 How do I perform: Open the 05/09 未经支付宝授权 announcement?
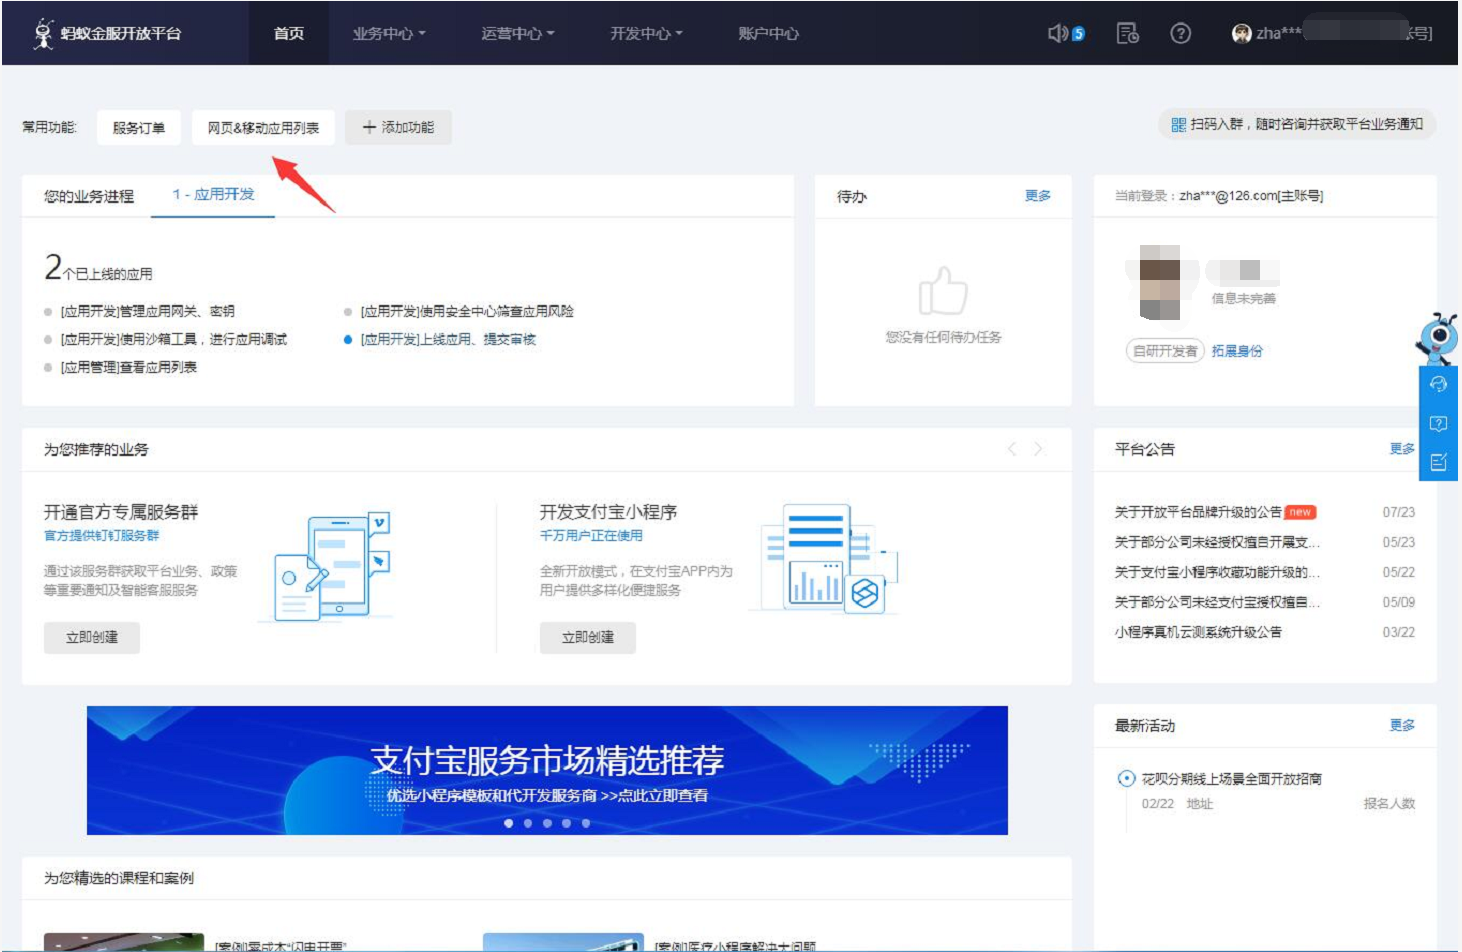pyautogui.click(x=1218, y=602)
